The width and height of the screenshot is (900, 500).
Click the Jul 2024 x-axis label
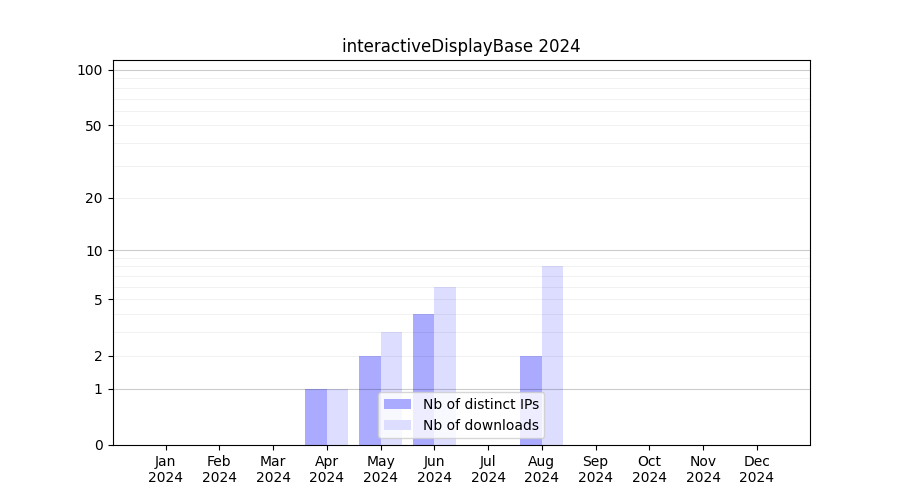coord(488,469)
